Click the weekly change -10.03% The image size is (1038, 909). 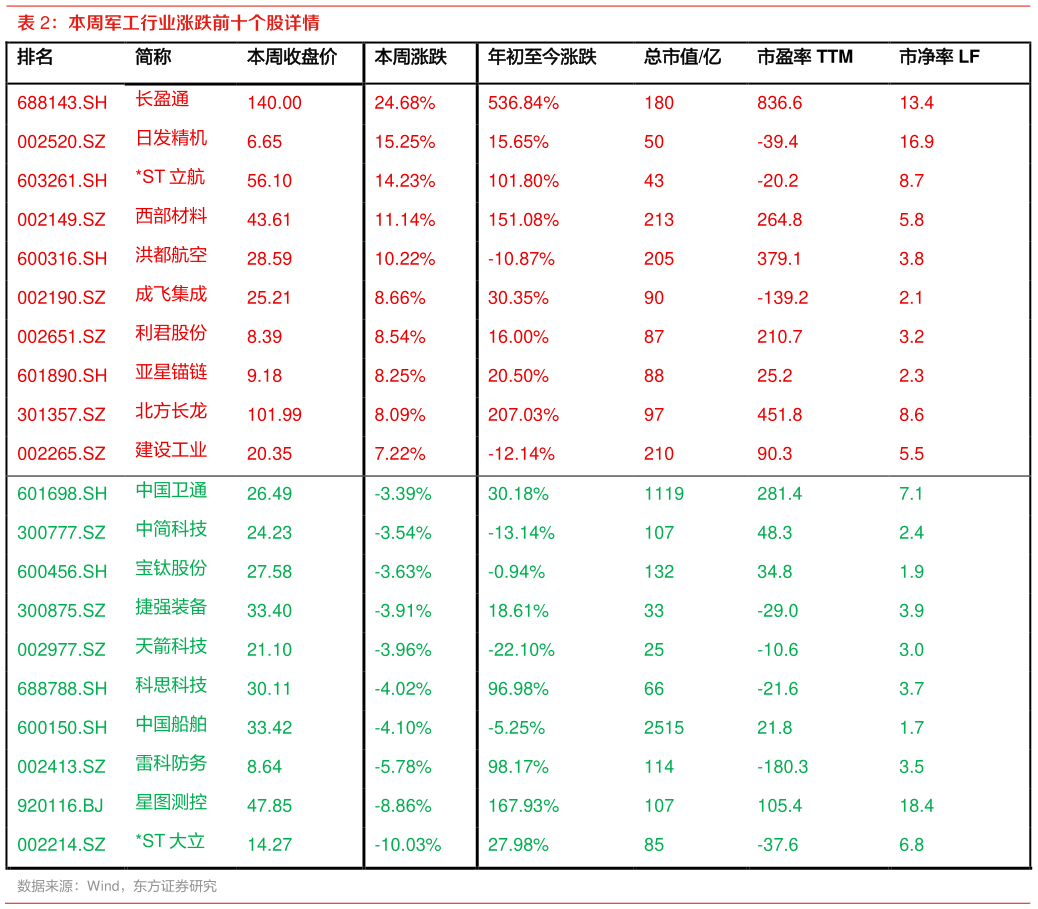click(408, 845)
